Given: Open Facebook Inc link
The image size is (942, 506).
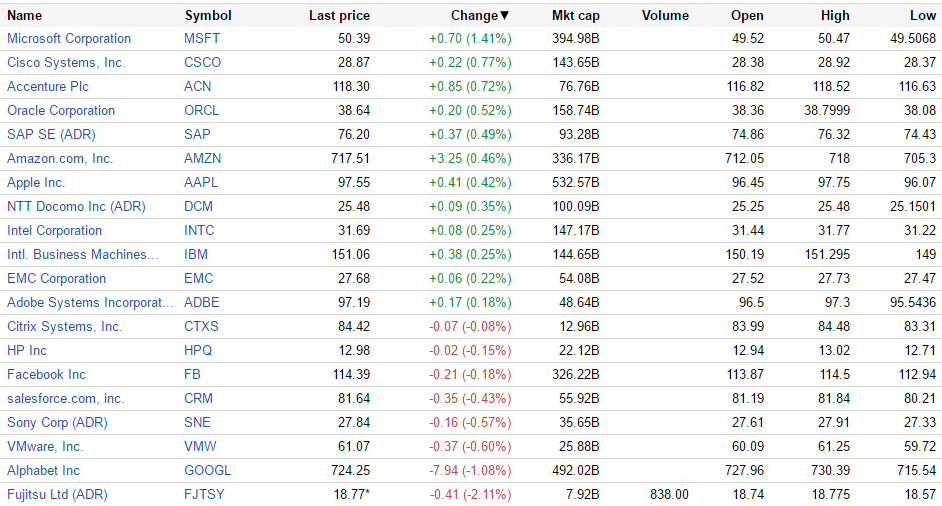Looking at the screenshot, I should [47, 375].
